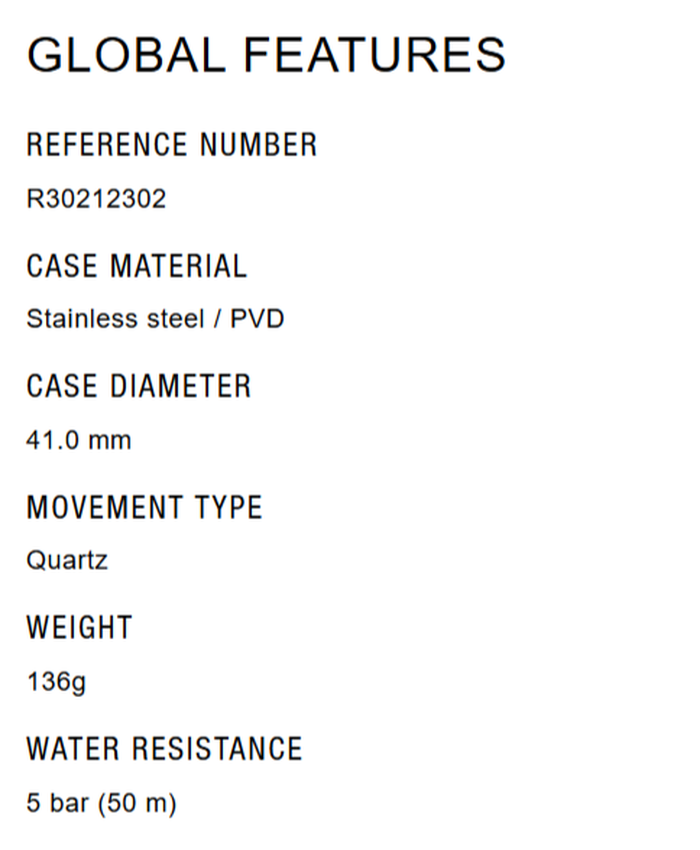Screen dimensions: 700x850
Task: Click the CASE MATERIAL label
Action: (x=136, y=266)
